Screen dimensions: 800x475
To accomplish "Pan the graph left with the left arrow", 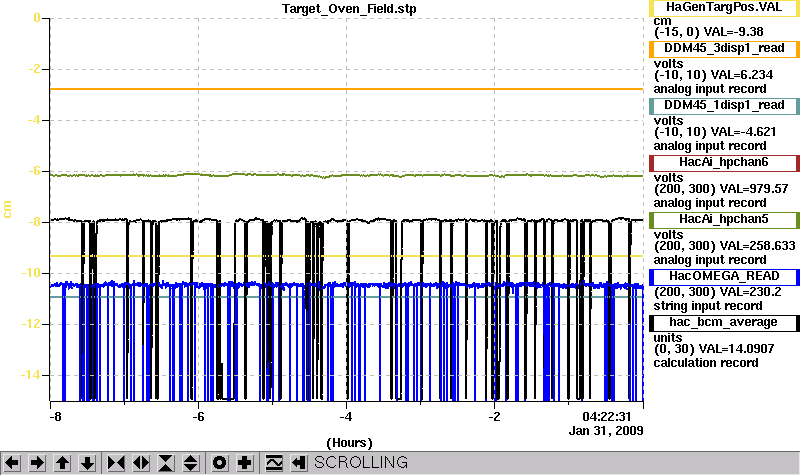I will [x=12, y=463].
